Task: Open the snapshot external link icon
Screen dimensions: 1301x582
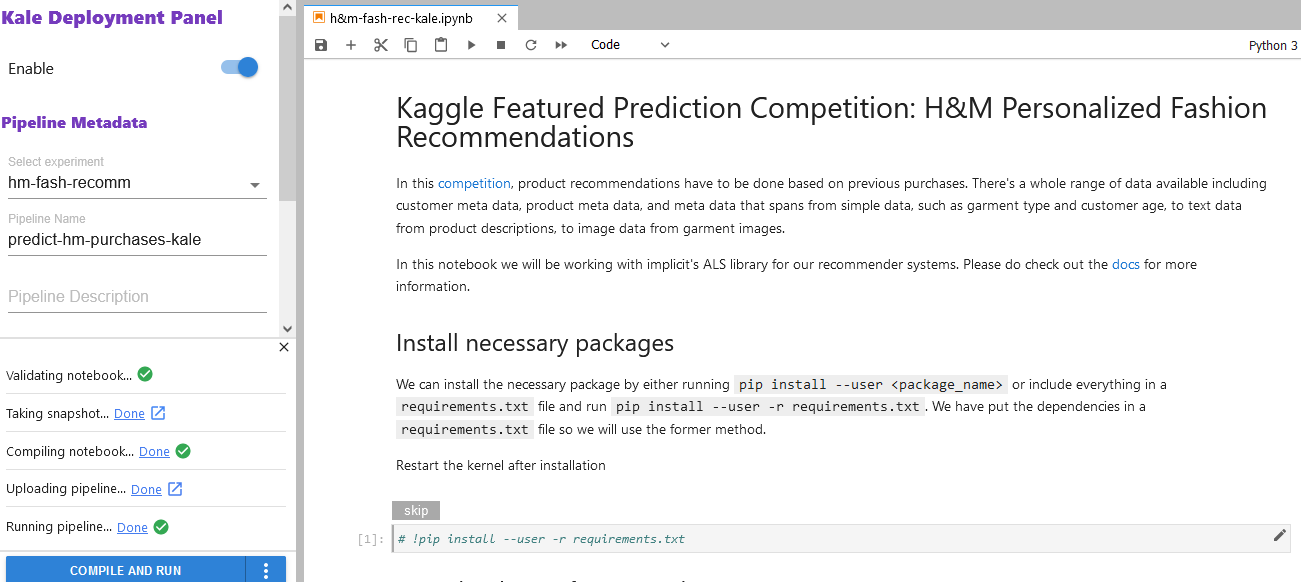Action: (158, 413)
